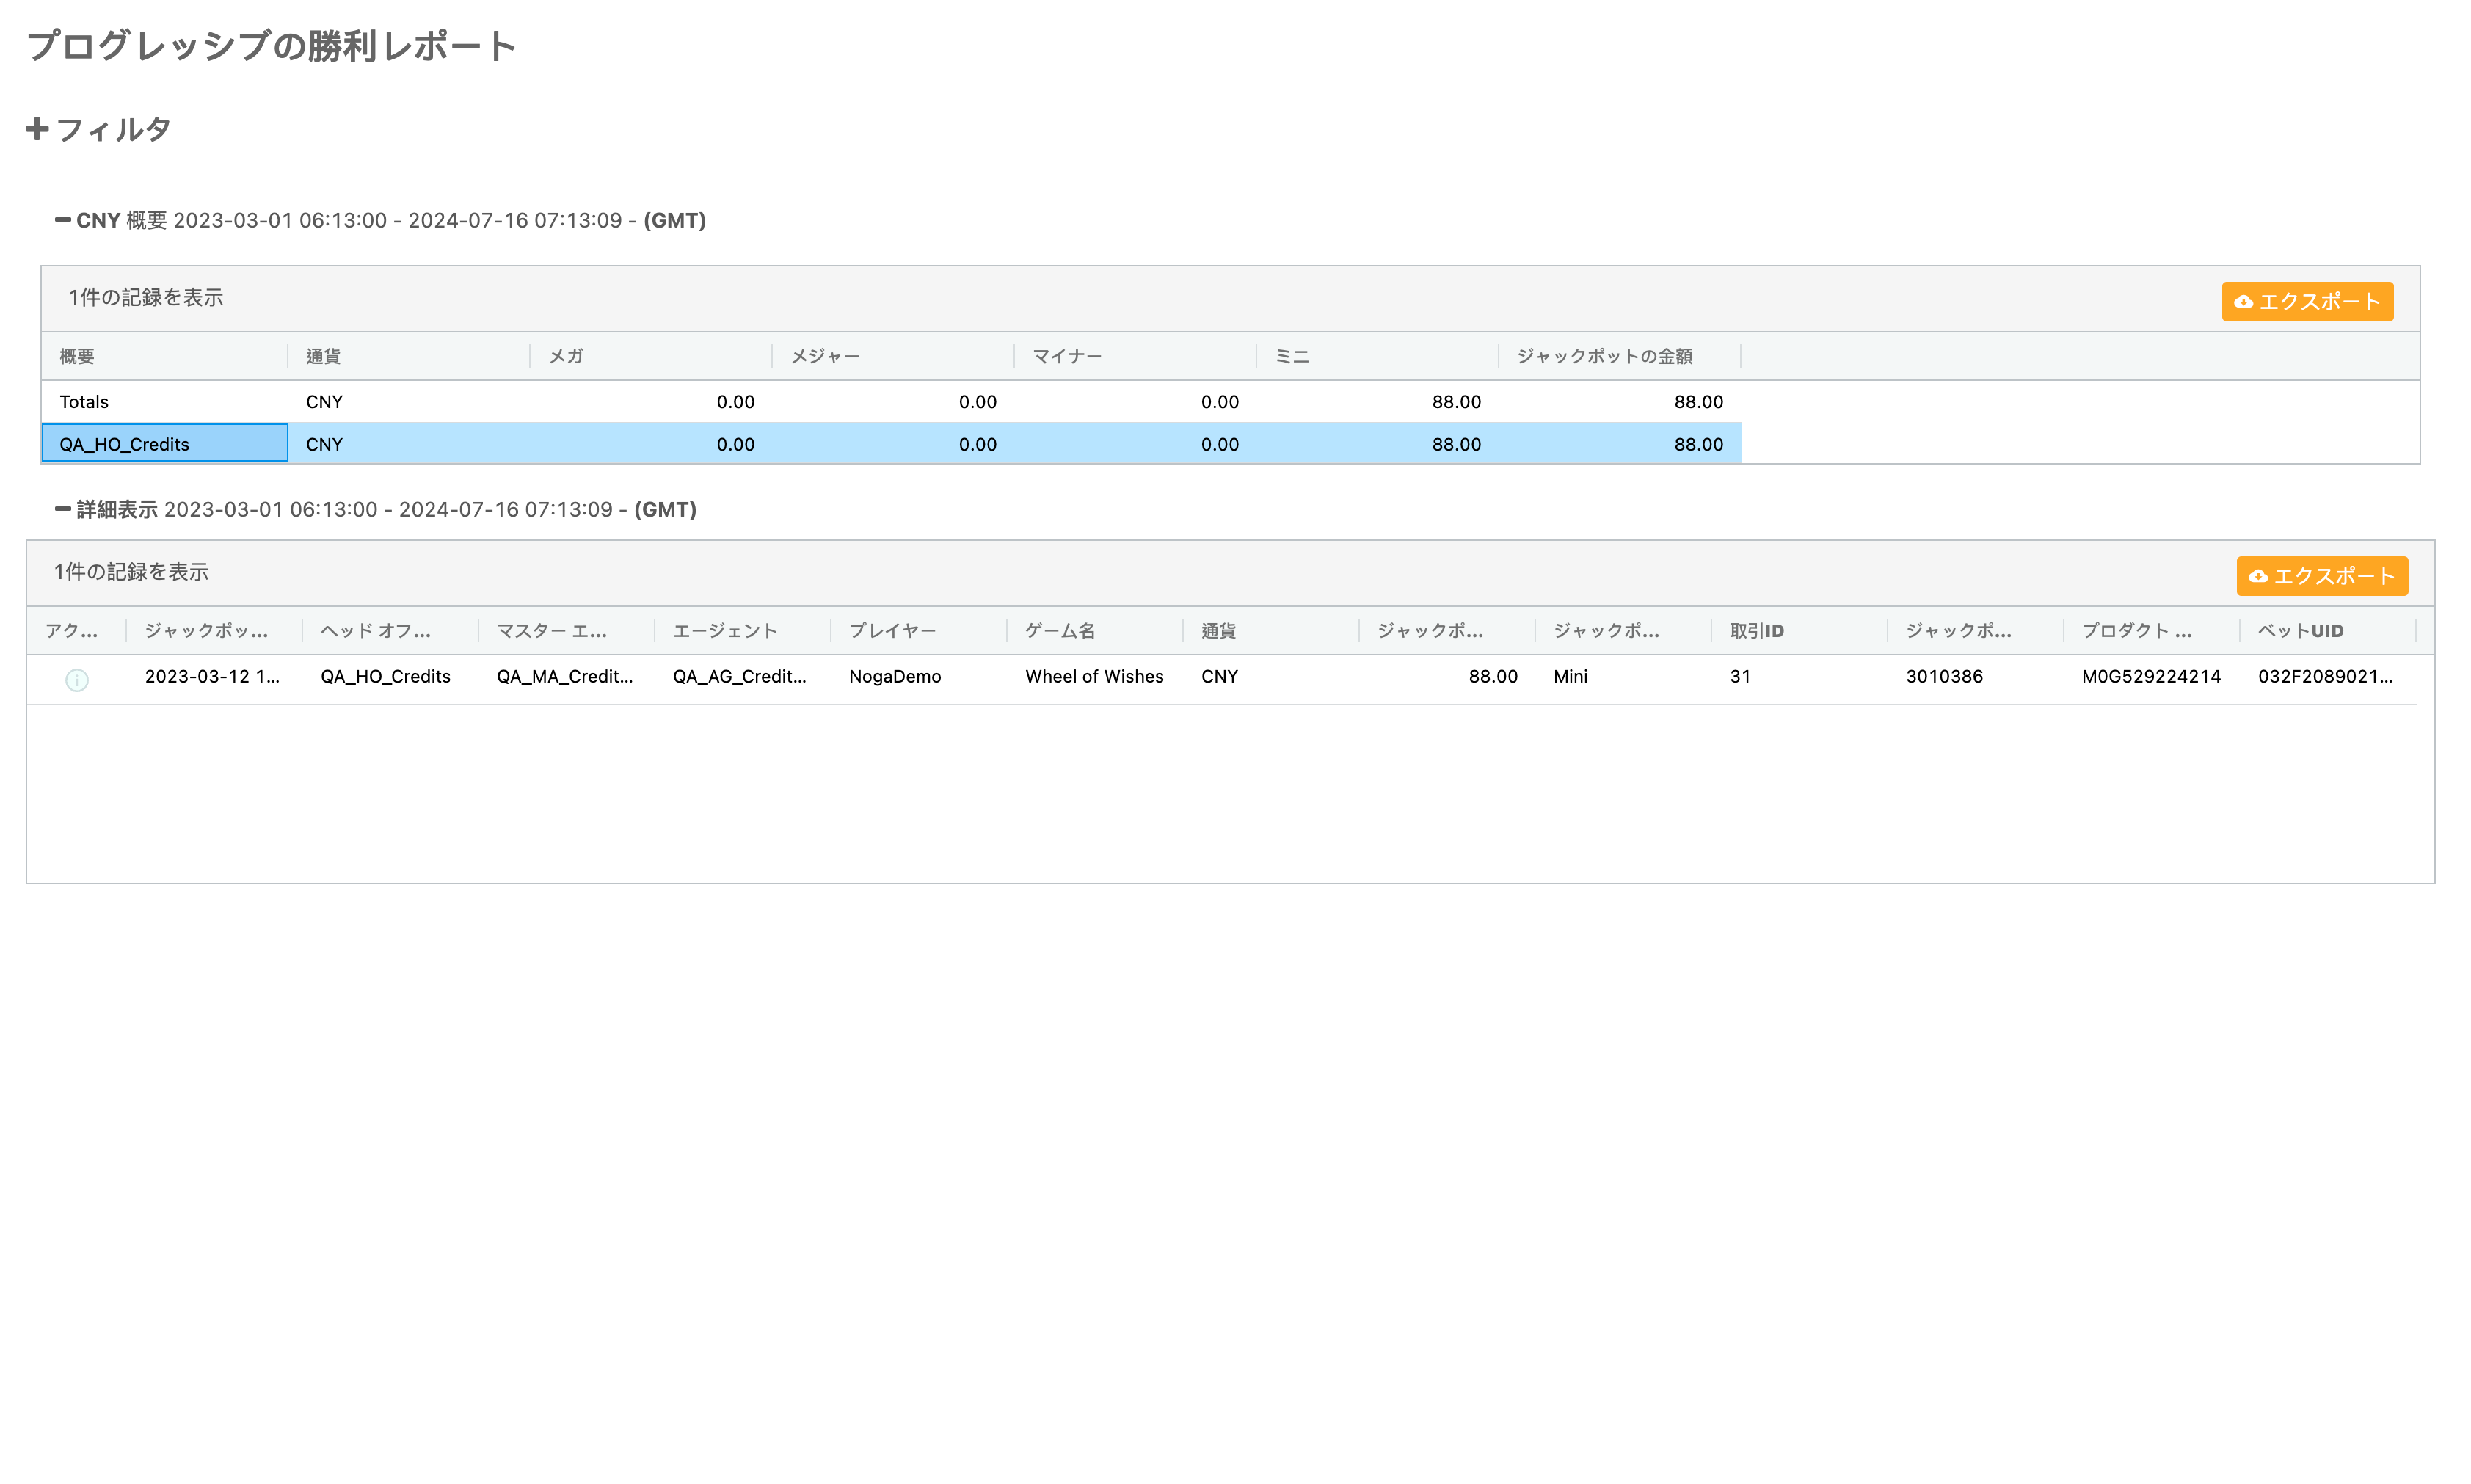Image resolution: width=2471 pixels, height=1484 pixels.
Task: Sort by ジャックポットの金額 column header
Action: [1604, 356]
